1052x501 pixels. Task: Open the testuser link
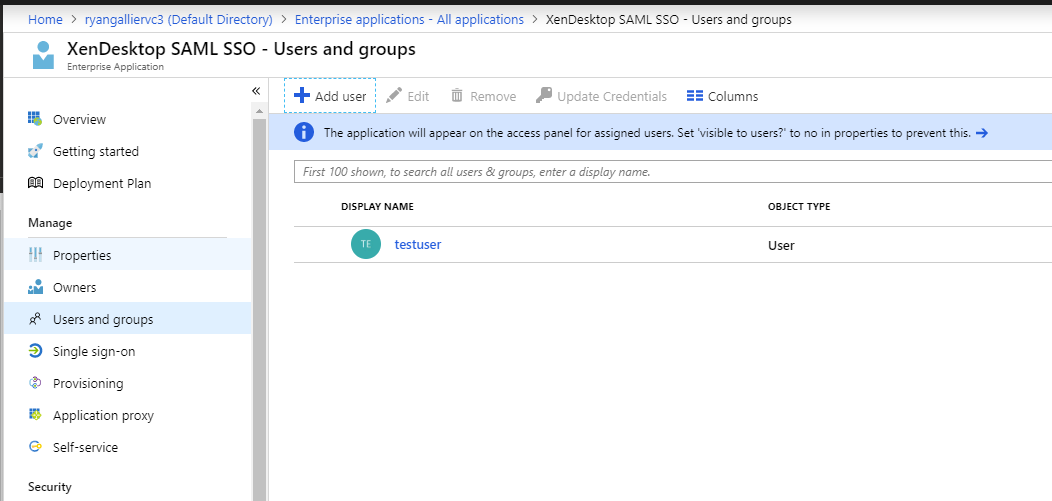click(418, 244)
